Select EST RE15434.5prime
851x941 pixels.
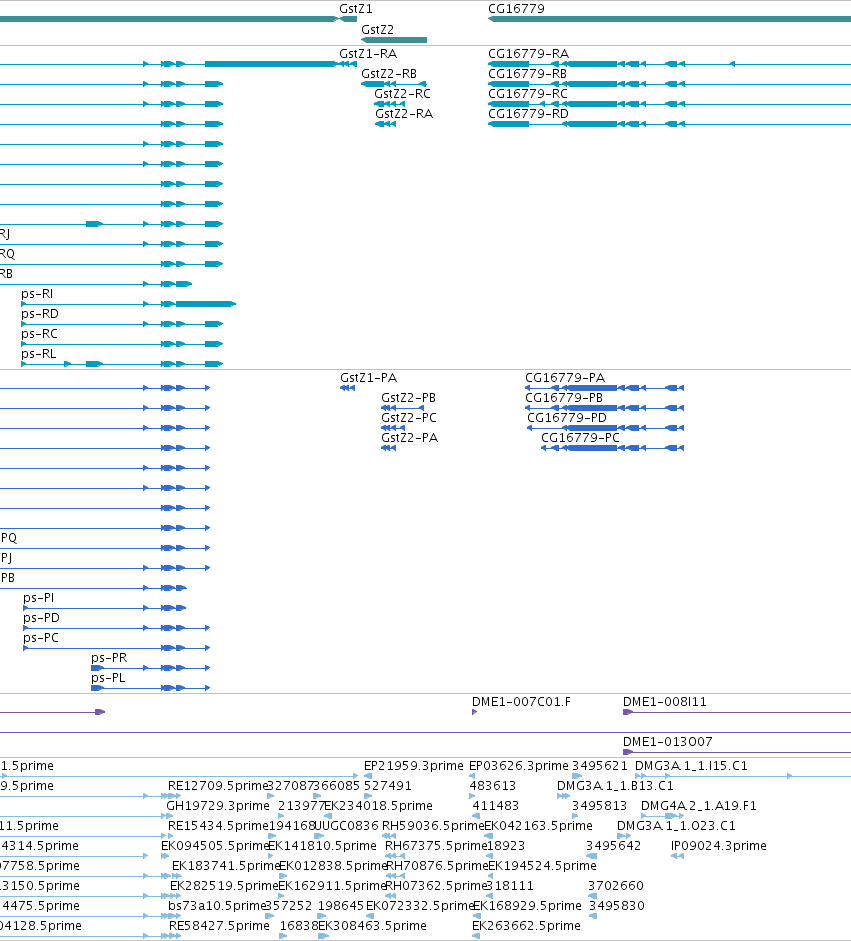pos(218,826)
